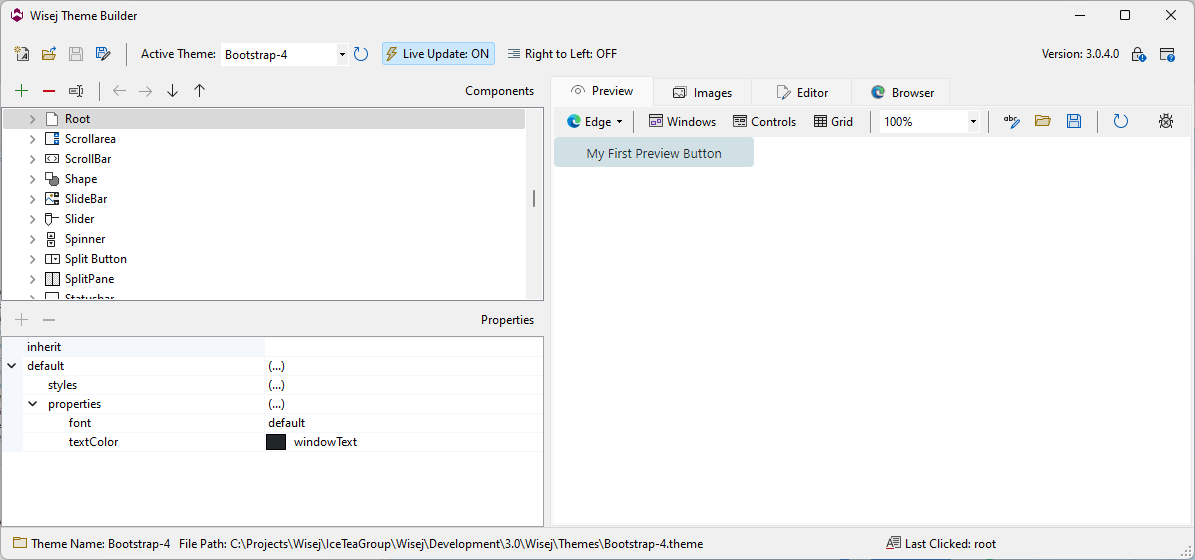Expand the Slider tree node

tap(32, 219)
